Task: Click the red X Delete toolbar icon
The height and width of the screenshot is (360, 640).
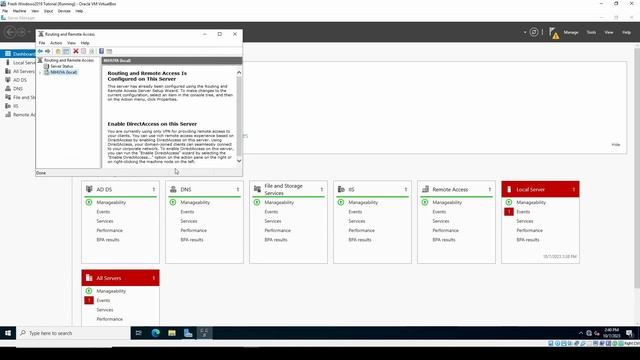Action: [76, 51]
